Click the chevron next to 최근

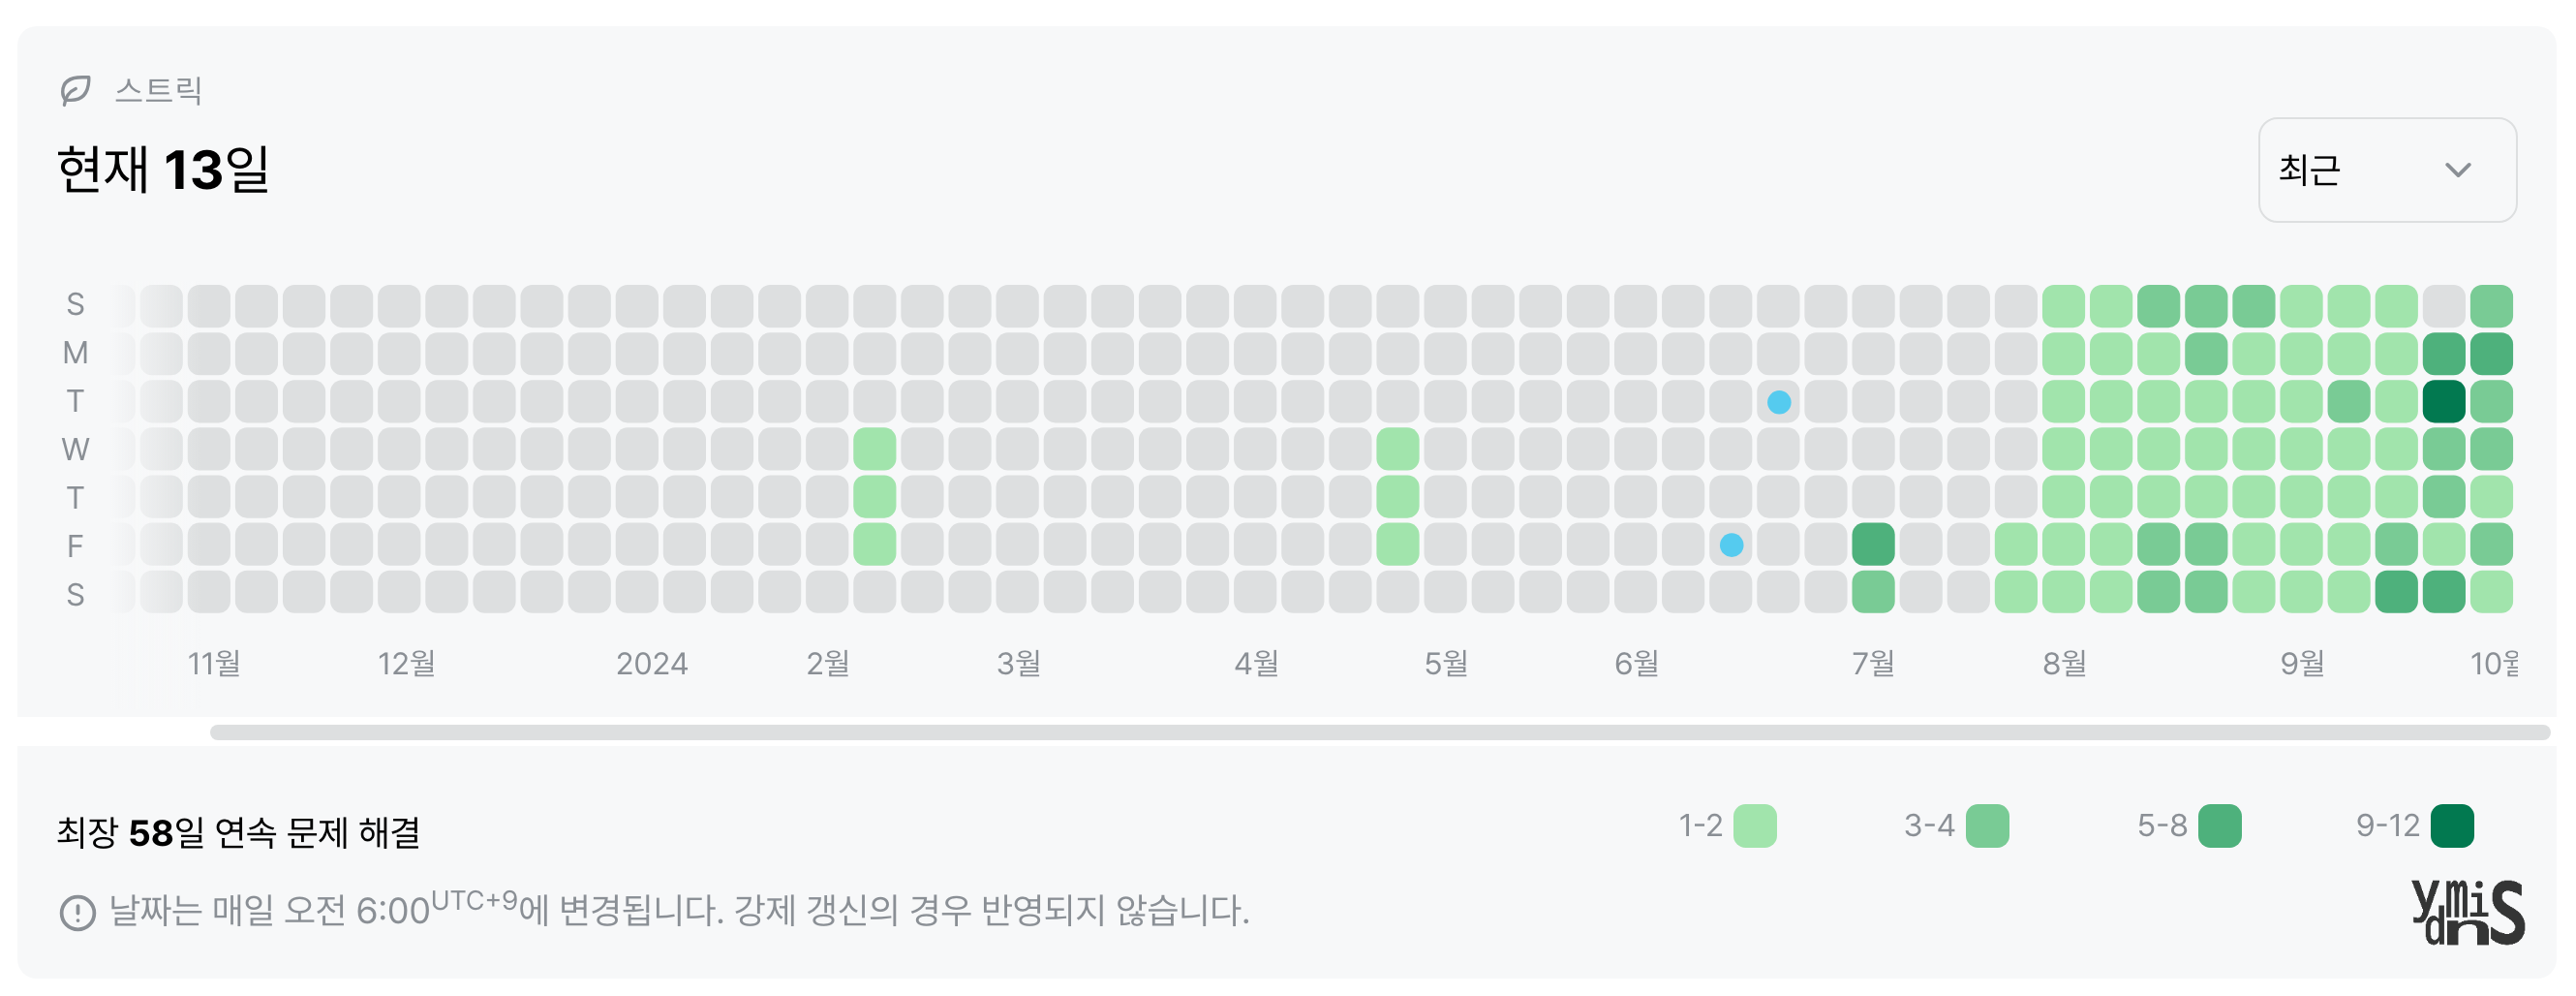pos(2459,170)
